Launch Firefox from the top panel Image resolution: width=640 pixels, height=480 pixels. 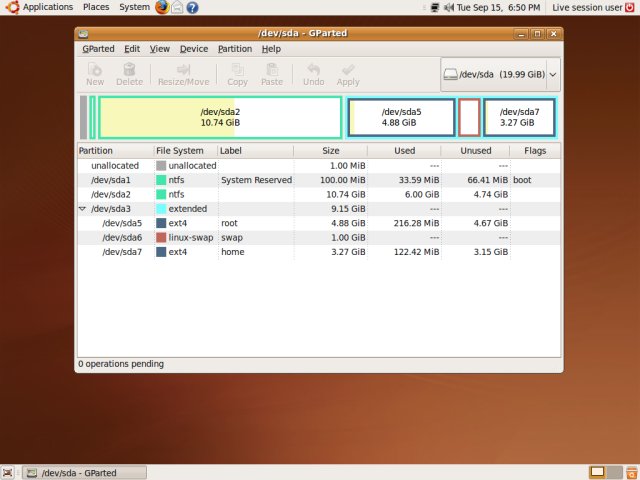(162, 7)
